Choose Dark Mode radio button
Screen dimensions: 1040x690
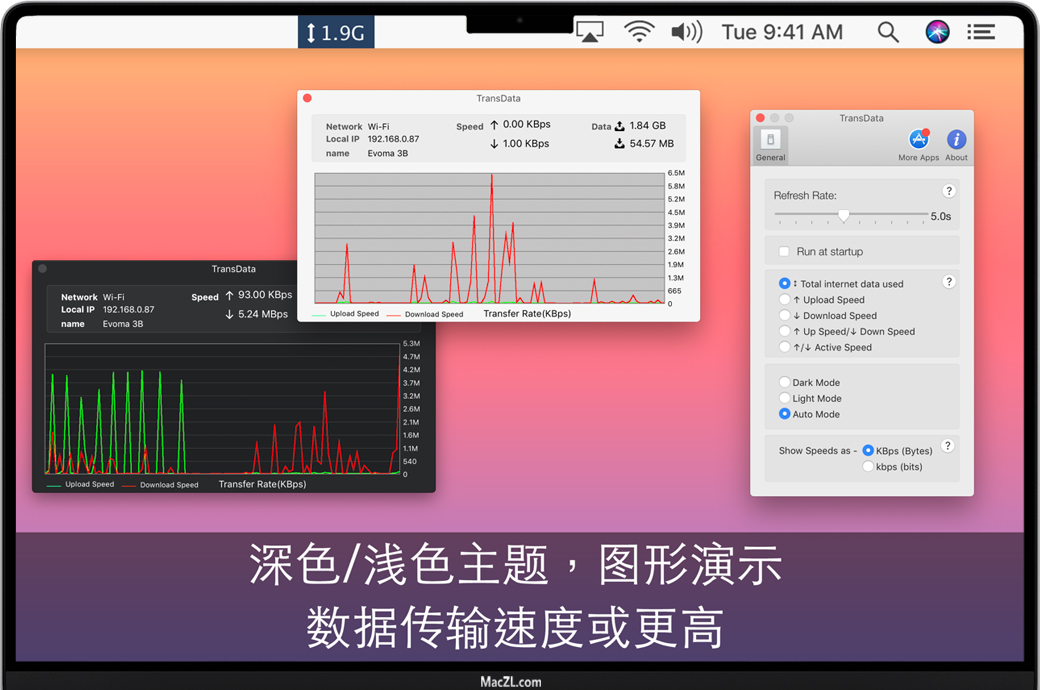click(x=785, y=382)
